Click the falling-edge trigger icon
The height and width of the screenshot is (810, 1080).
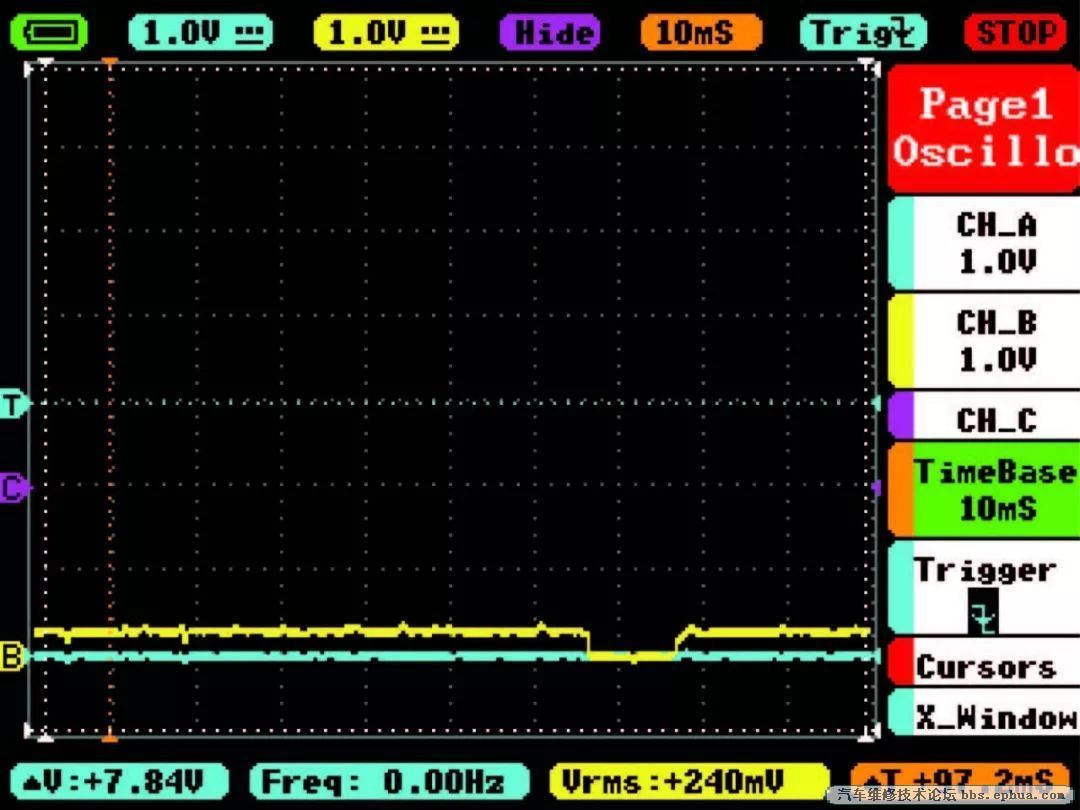pos(983,612)
